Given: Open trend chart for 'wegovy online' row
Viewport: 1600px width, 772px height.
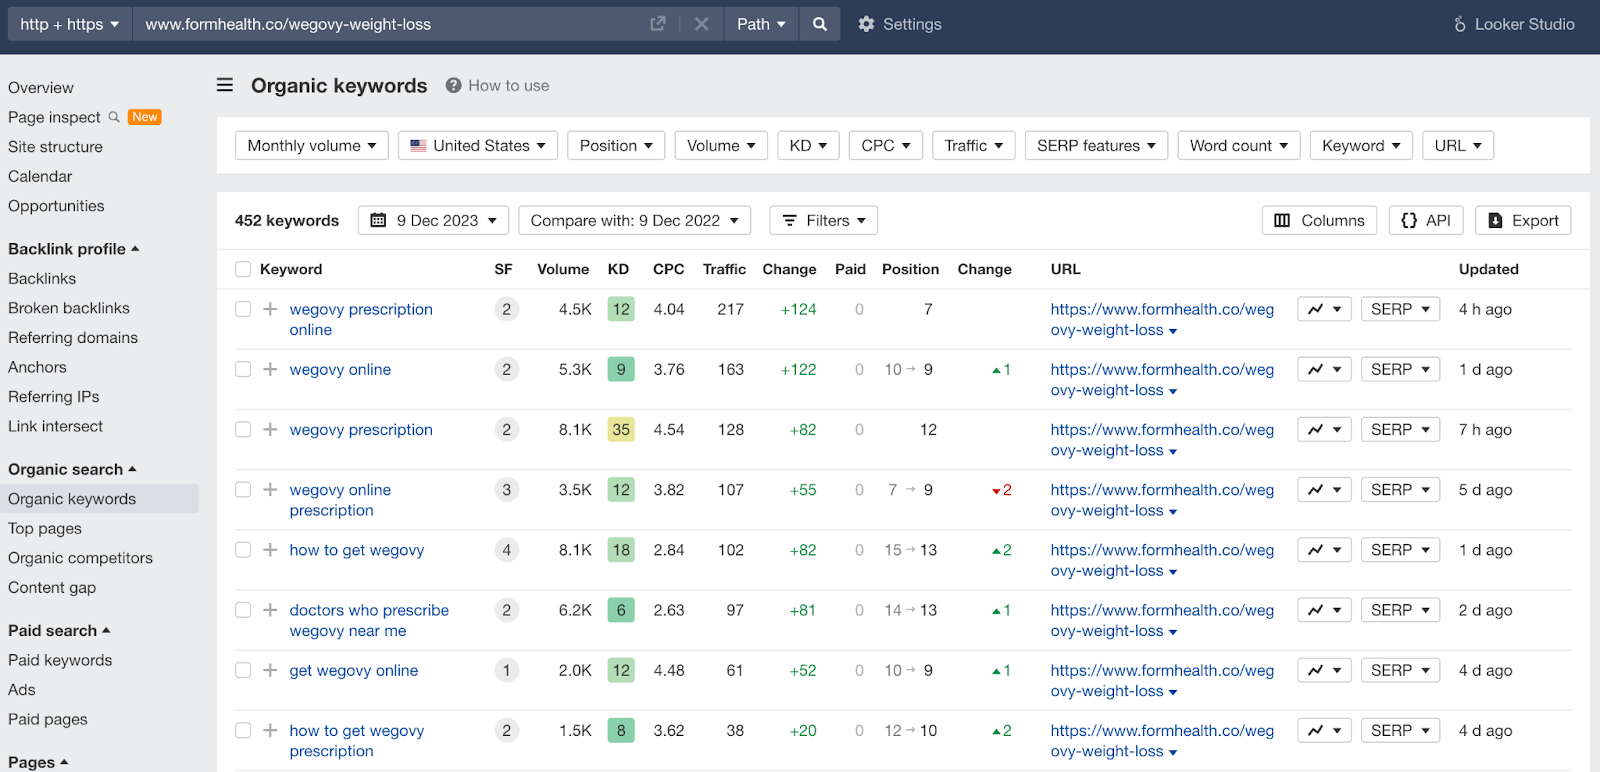Looking at the screenshot, I should 1325,369.
